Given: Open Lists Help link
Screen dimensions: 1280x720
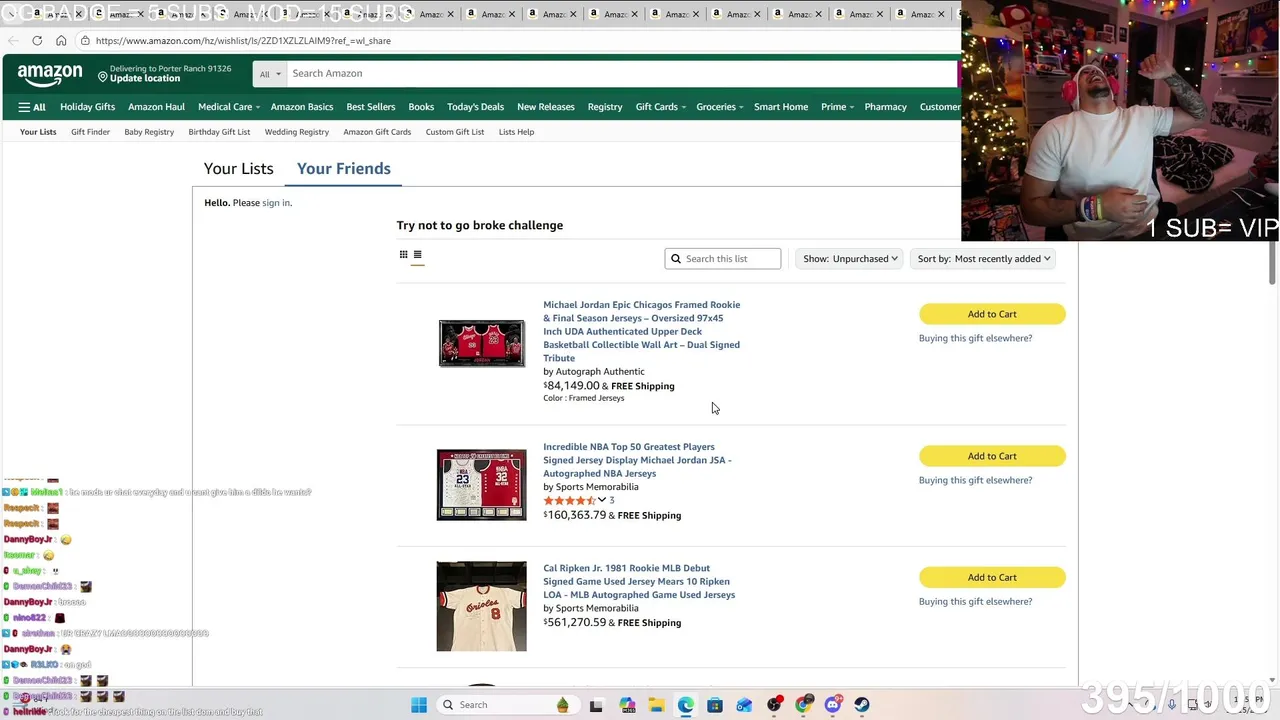Looking at the screenshot, I should [x=516, y=132].
